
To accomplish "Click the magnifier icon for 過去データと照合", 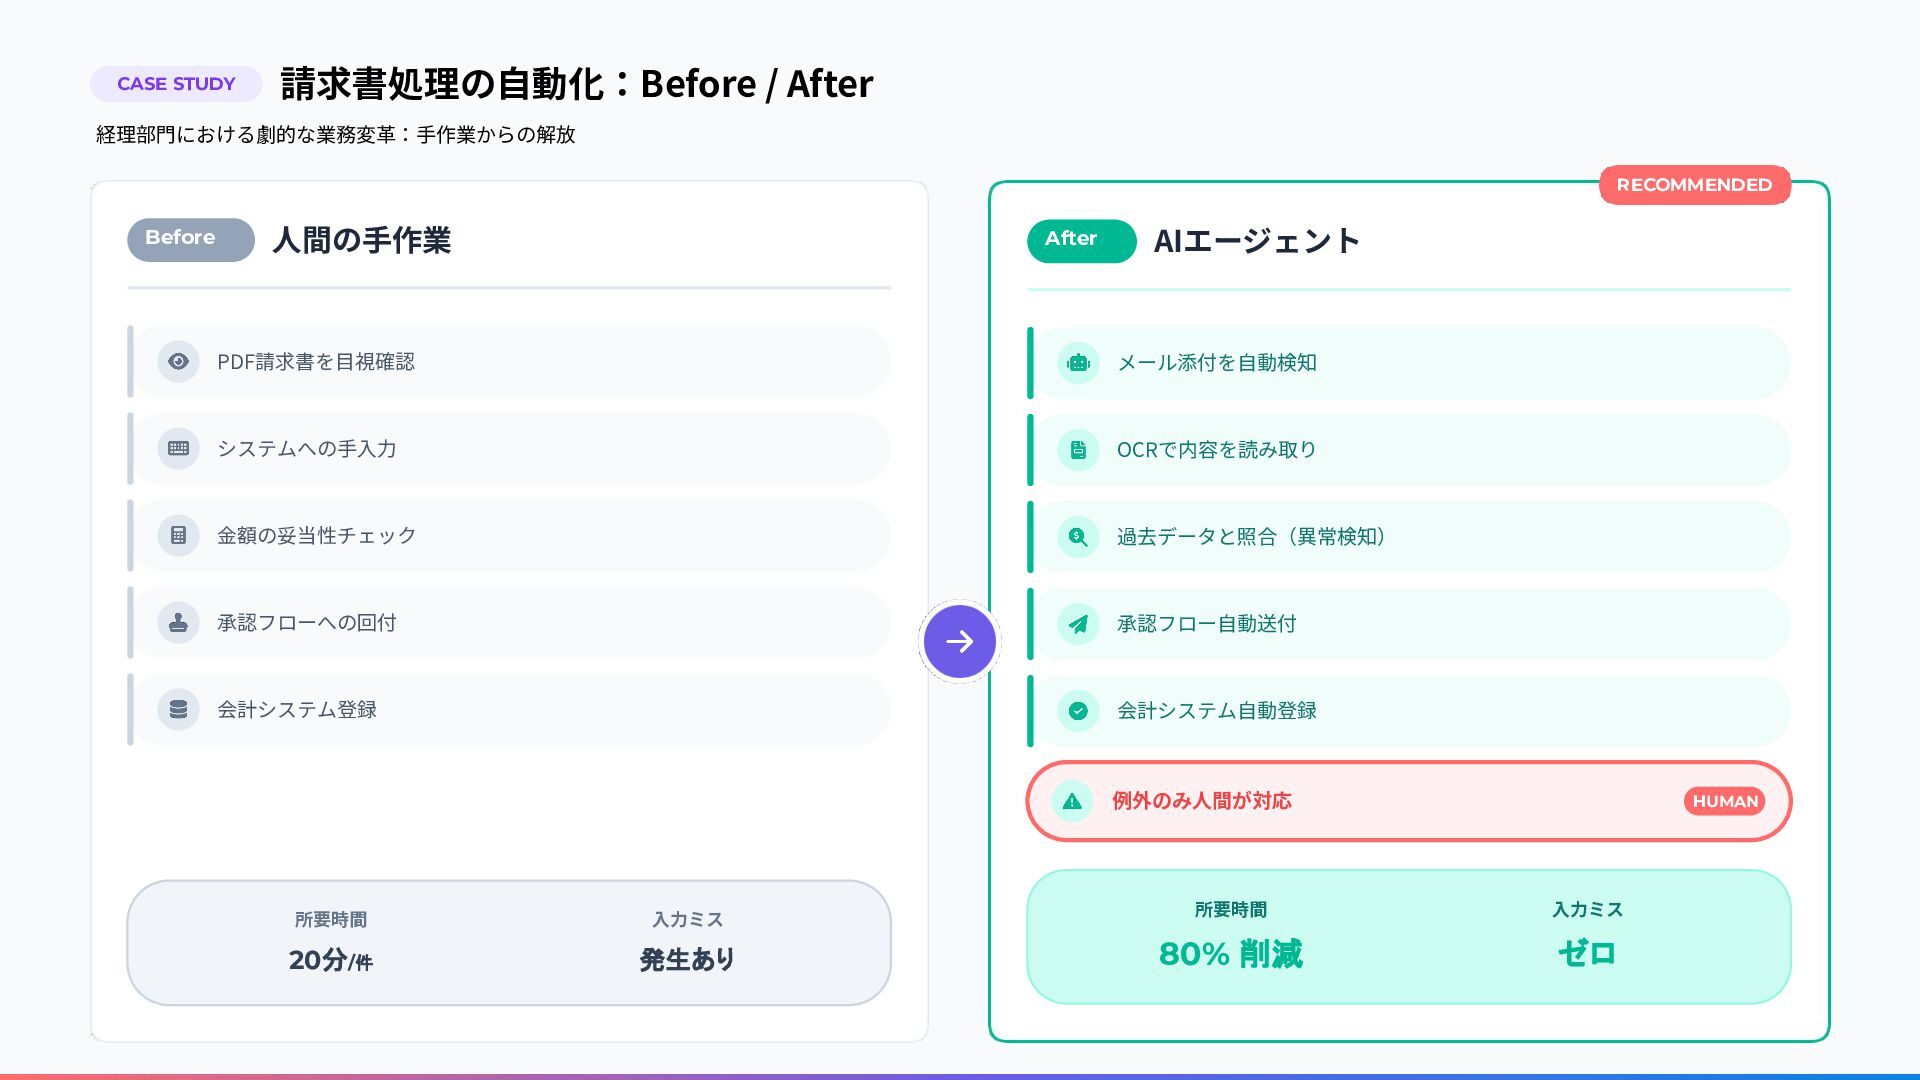I will point(1078,537).
